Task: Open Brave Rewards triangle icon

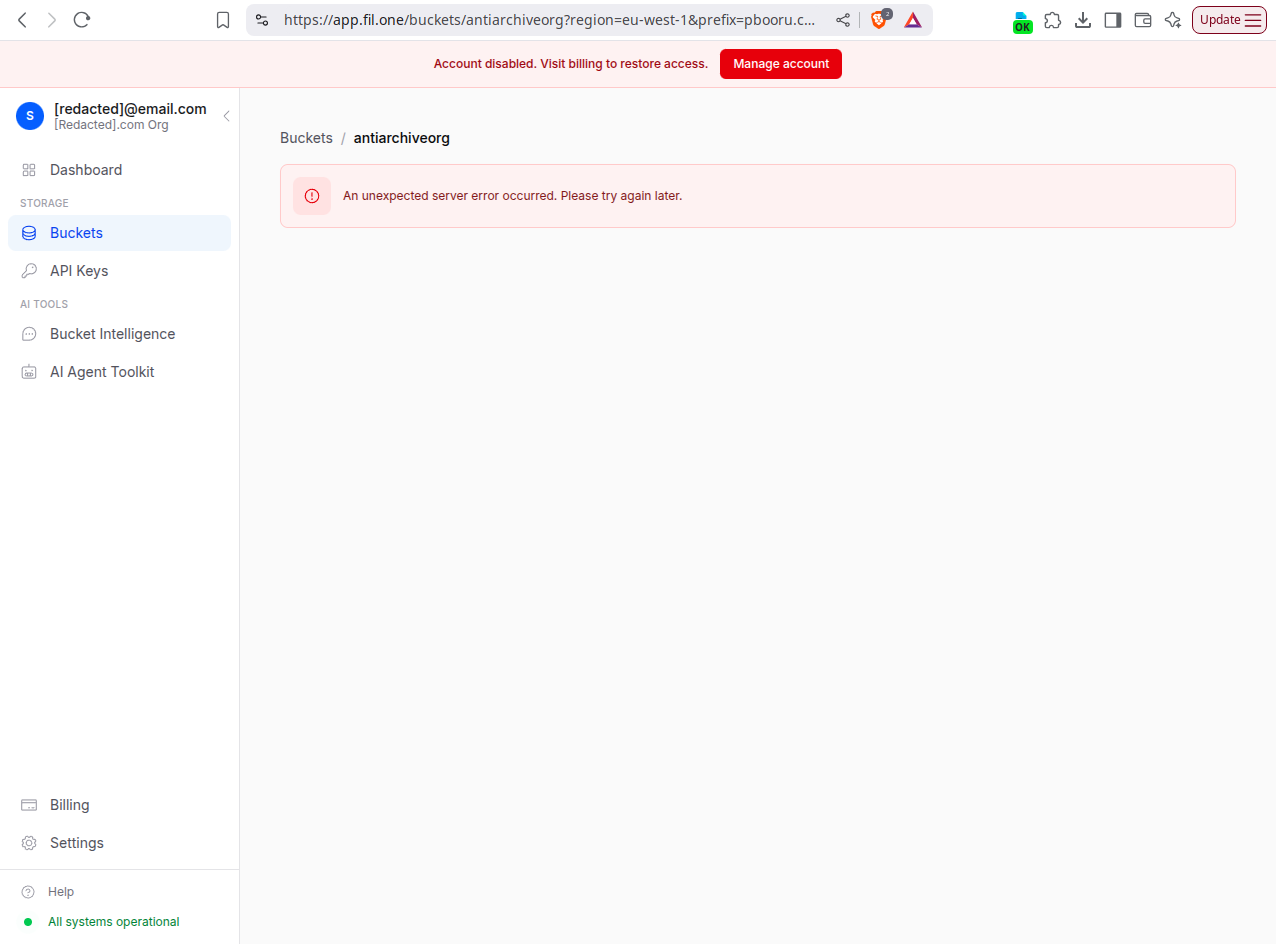Action: [913, 20]
